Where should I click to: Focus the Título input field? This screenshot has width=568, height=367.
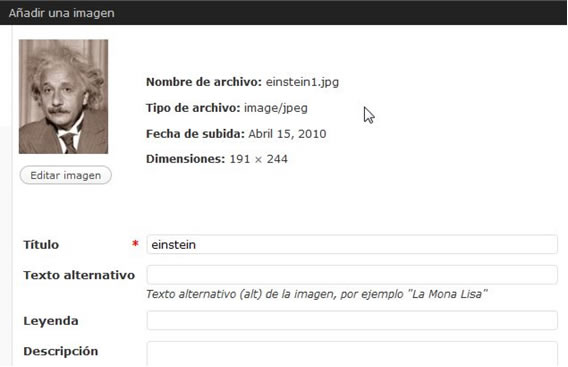[x=352, y=245]
